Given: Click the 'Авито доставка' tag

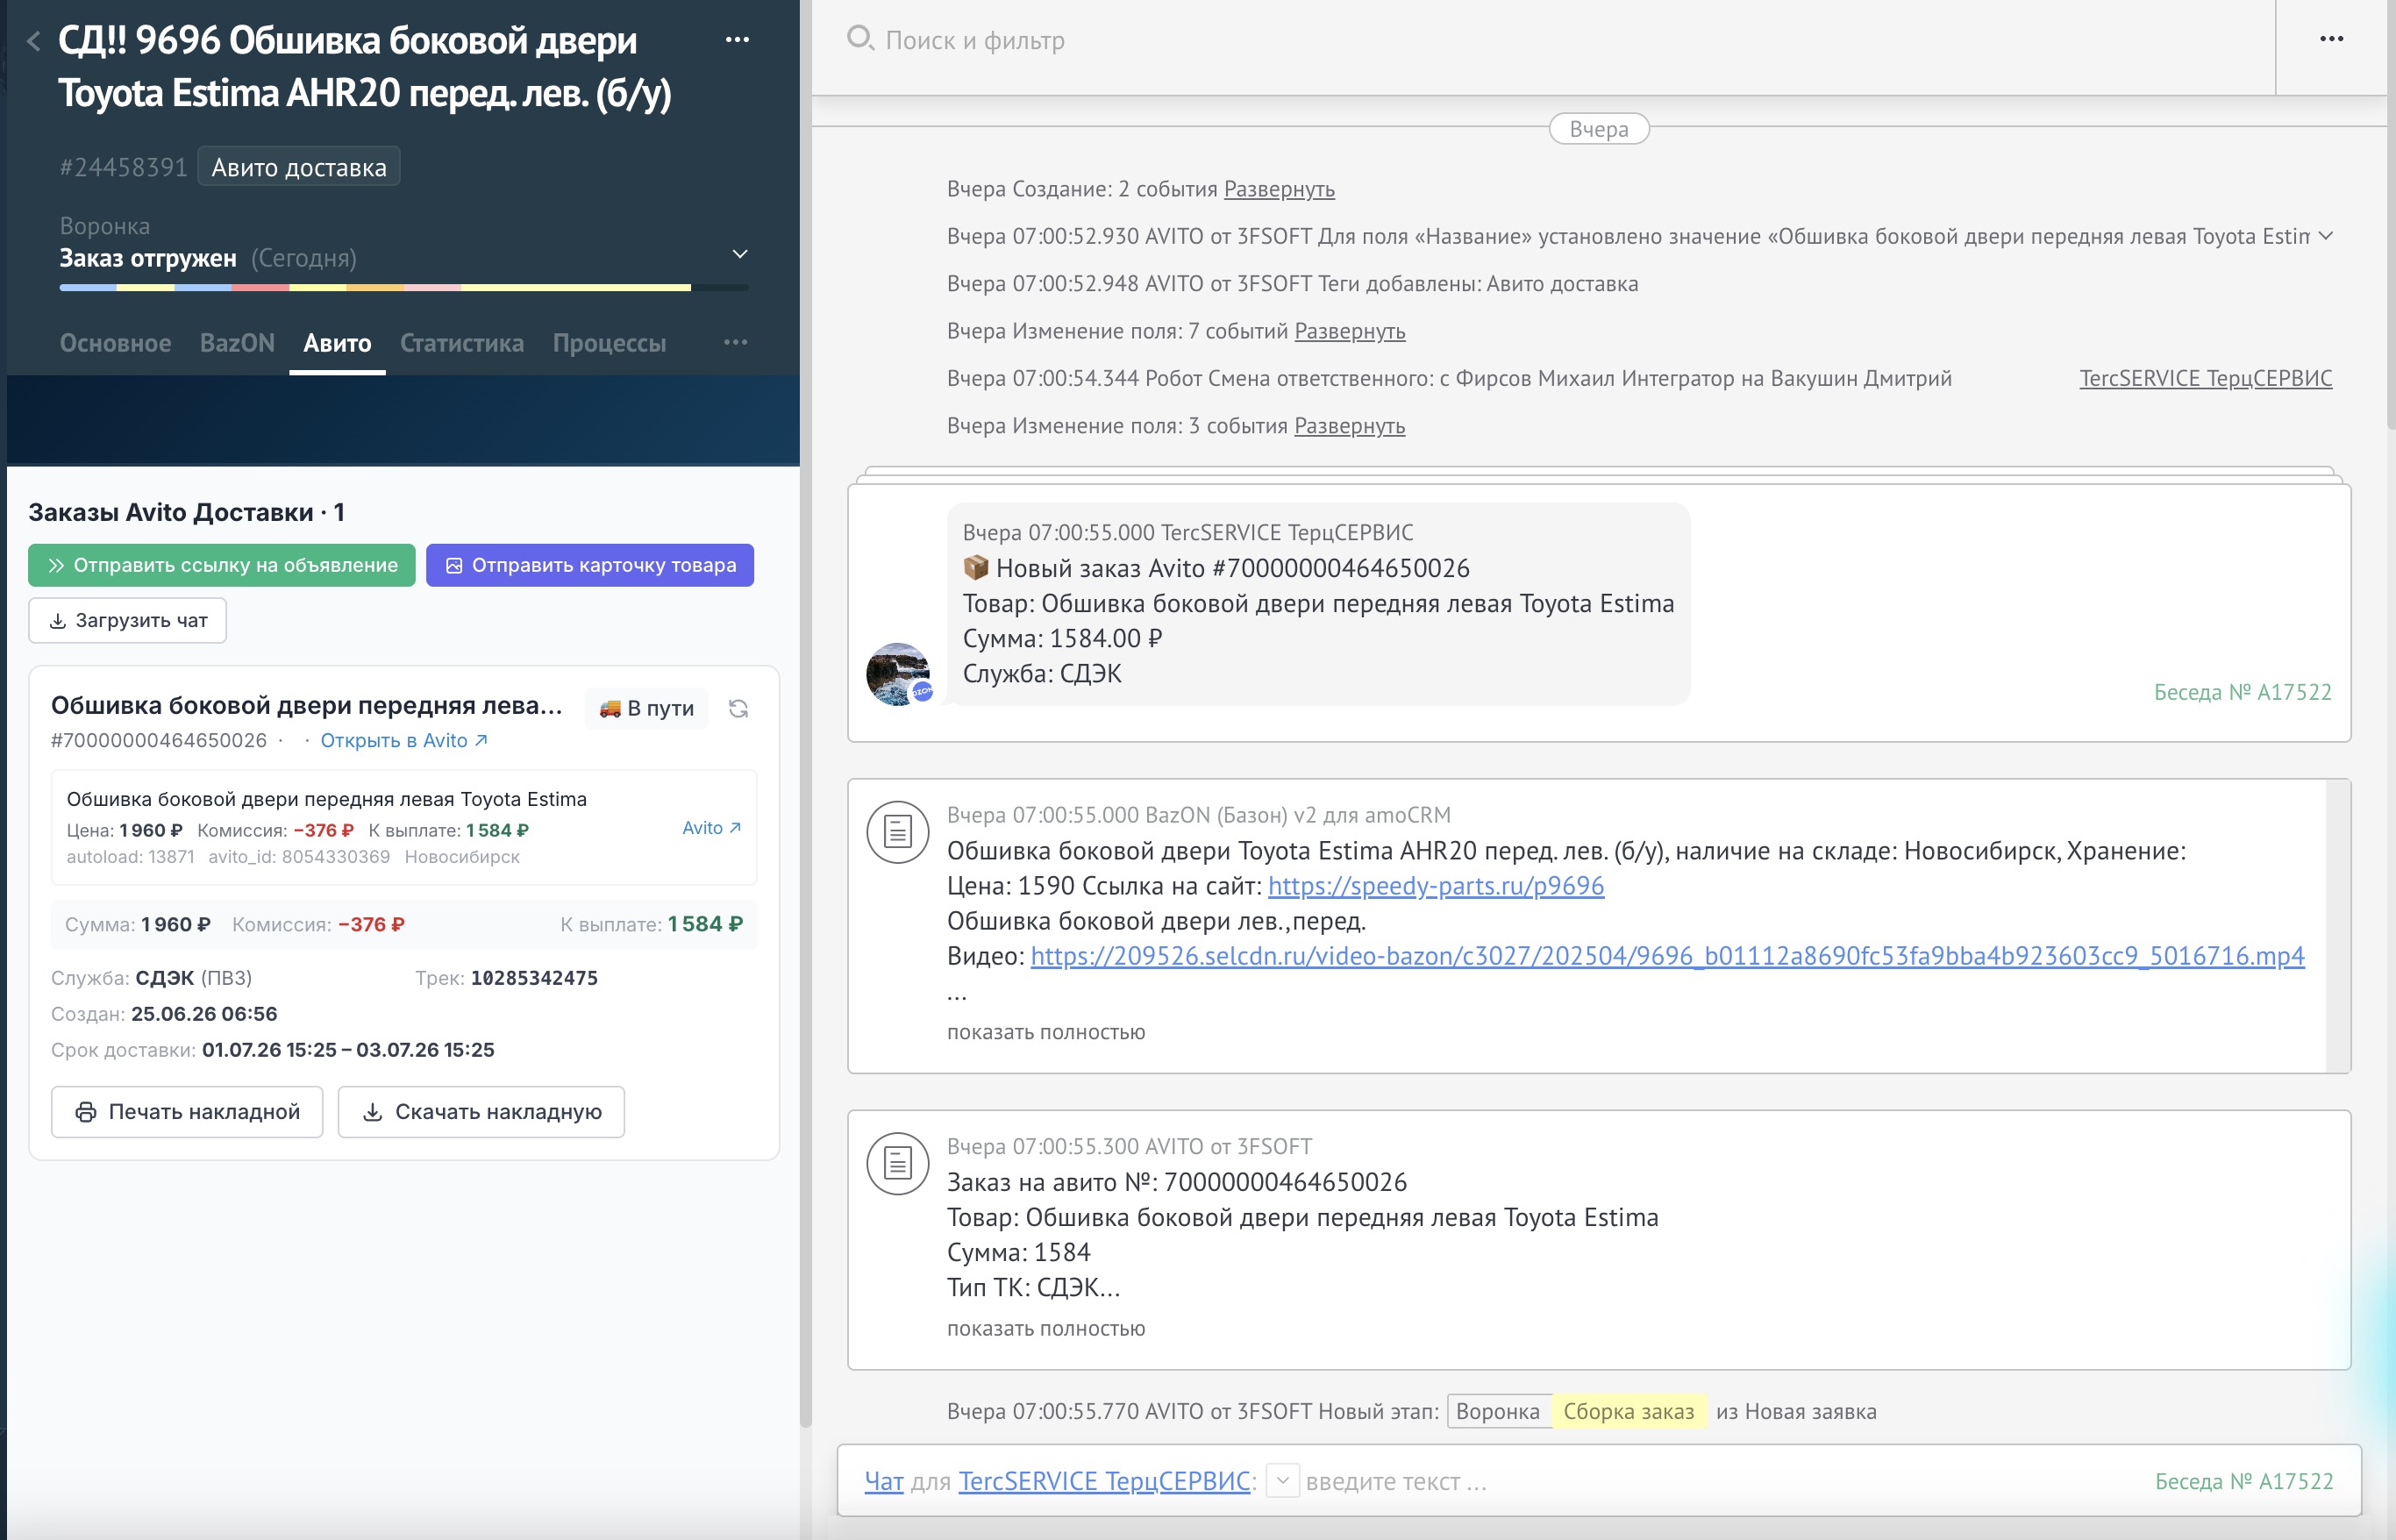Looking at the screenshot, I should pos(299,167).
